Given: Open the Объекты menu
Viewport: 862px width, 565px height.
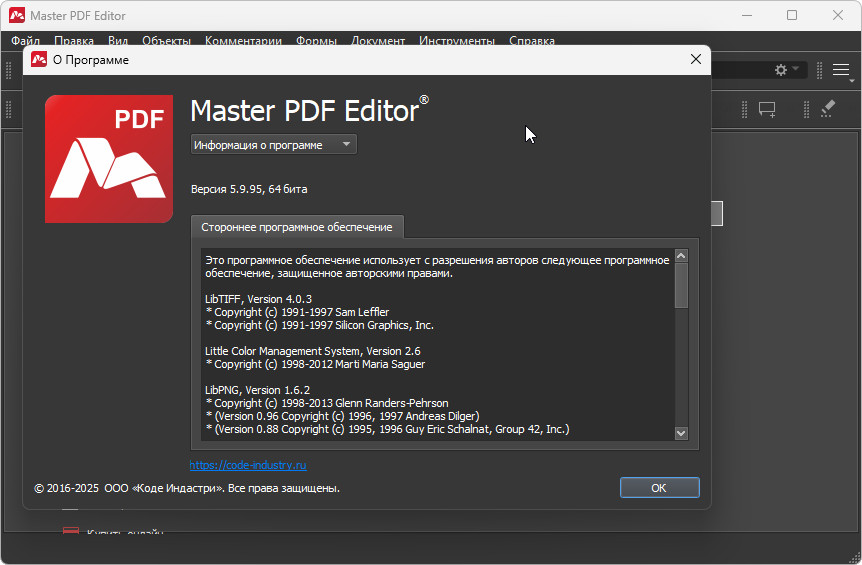Looking at the screenshot, I should click(166, 41).
